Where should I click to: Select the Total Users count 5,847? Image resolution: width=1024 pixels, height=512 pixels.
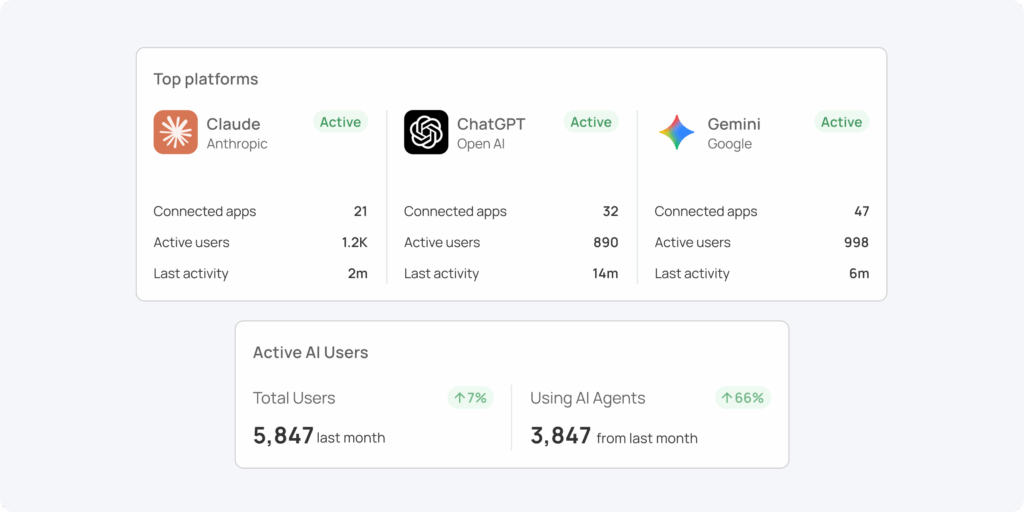click(284, 435)
